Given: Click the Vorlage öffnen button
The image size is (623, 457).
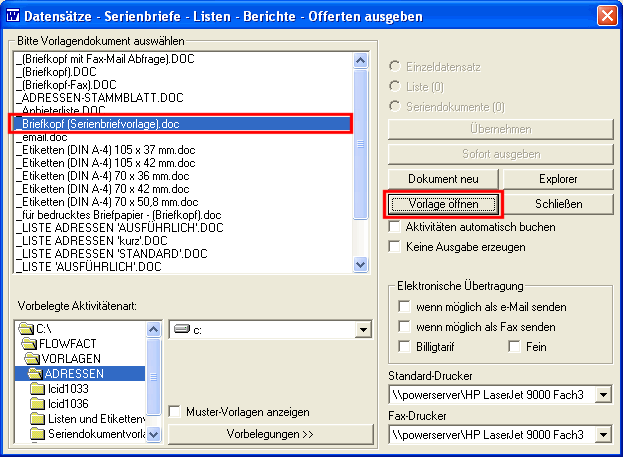Looking at the screenshot, I should click(x=443, y=204).
